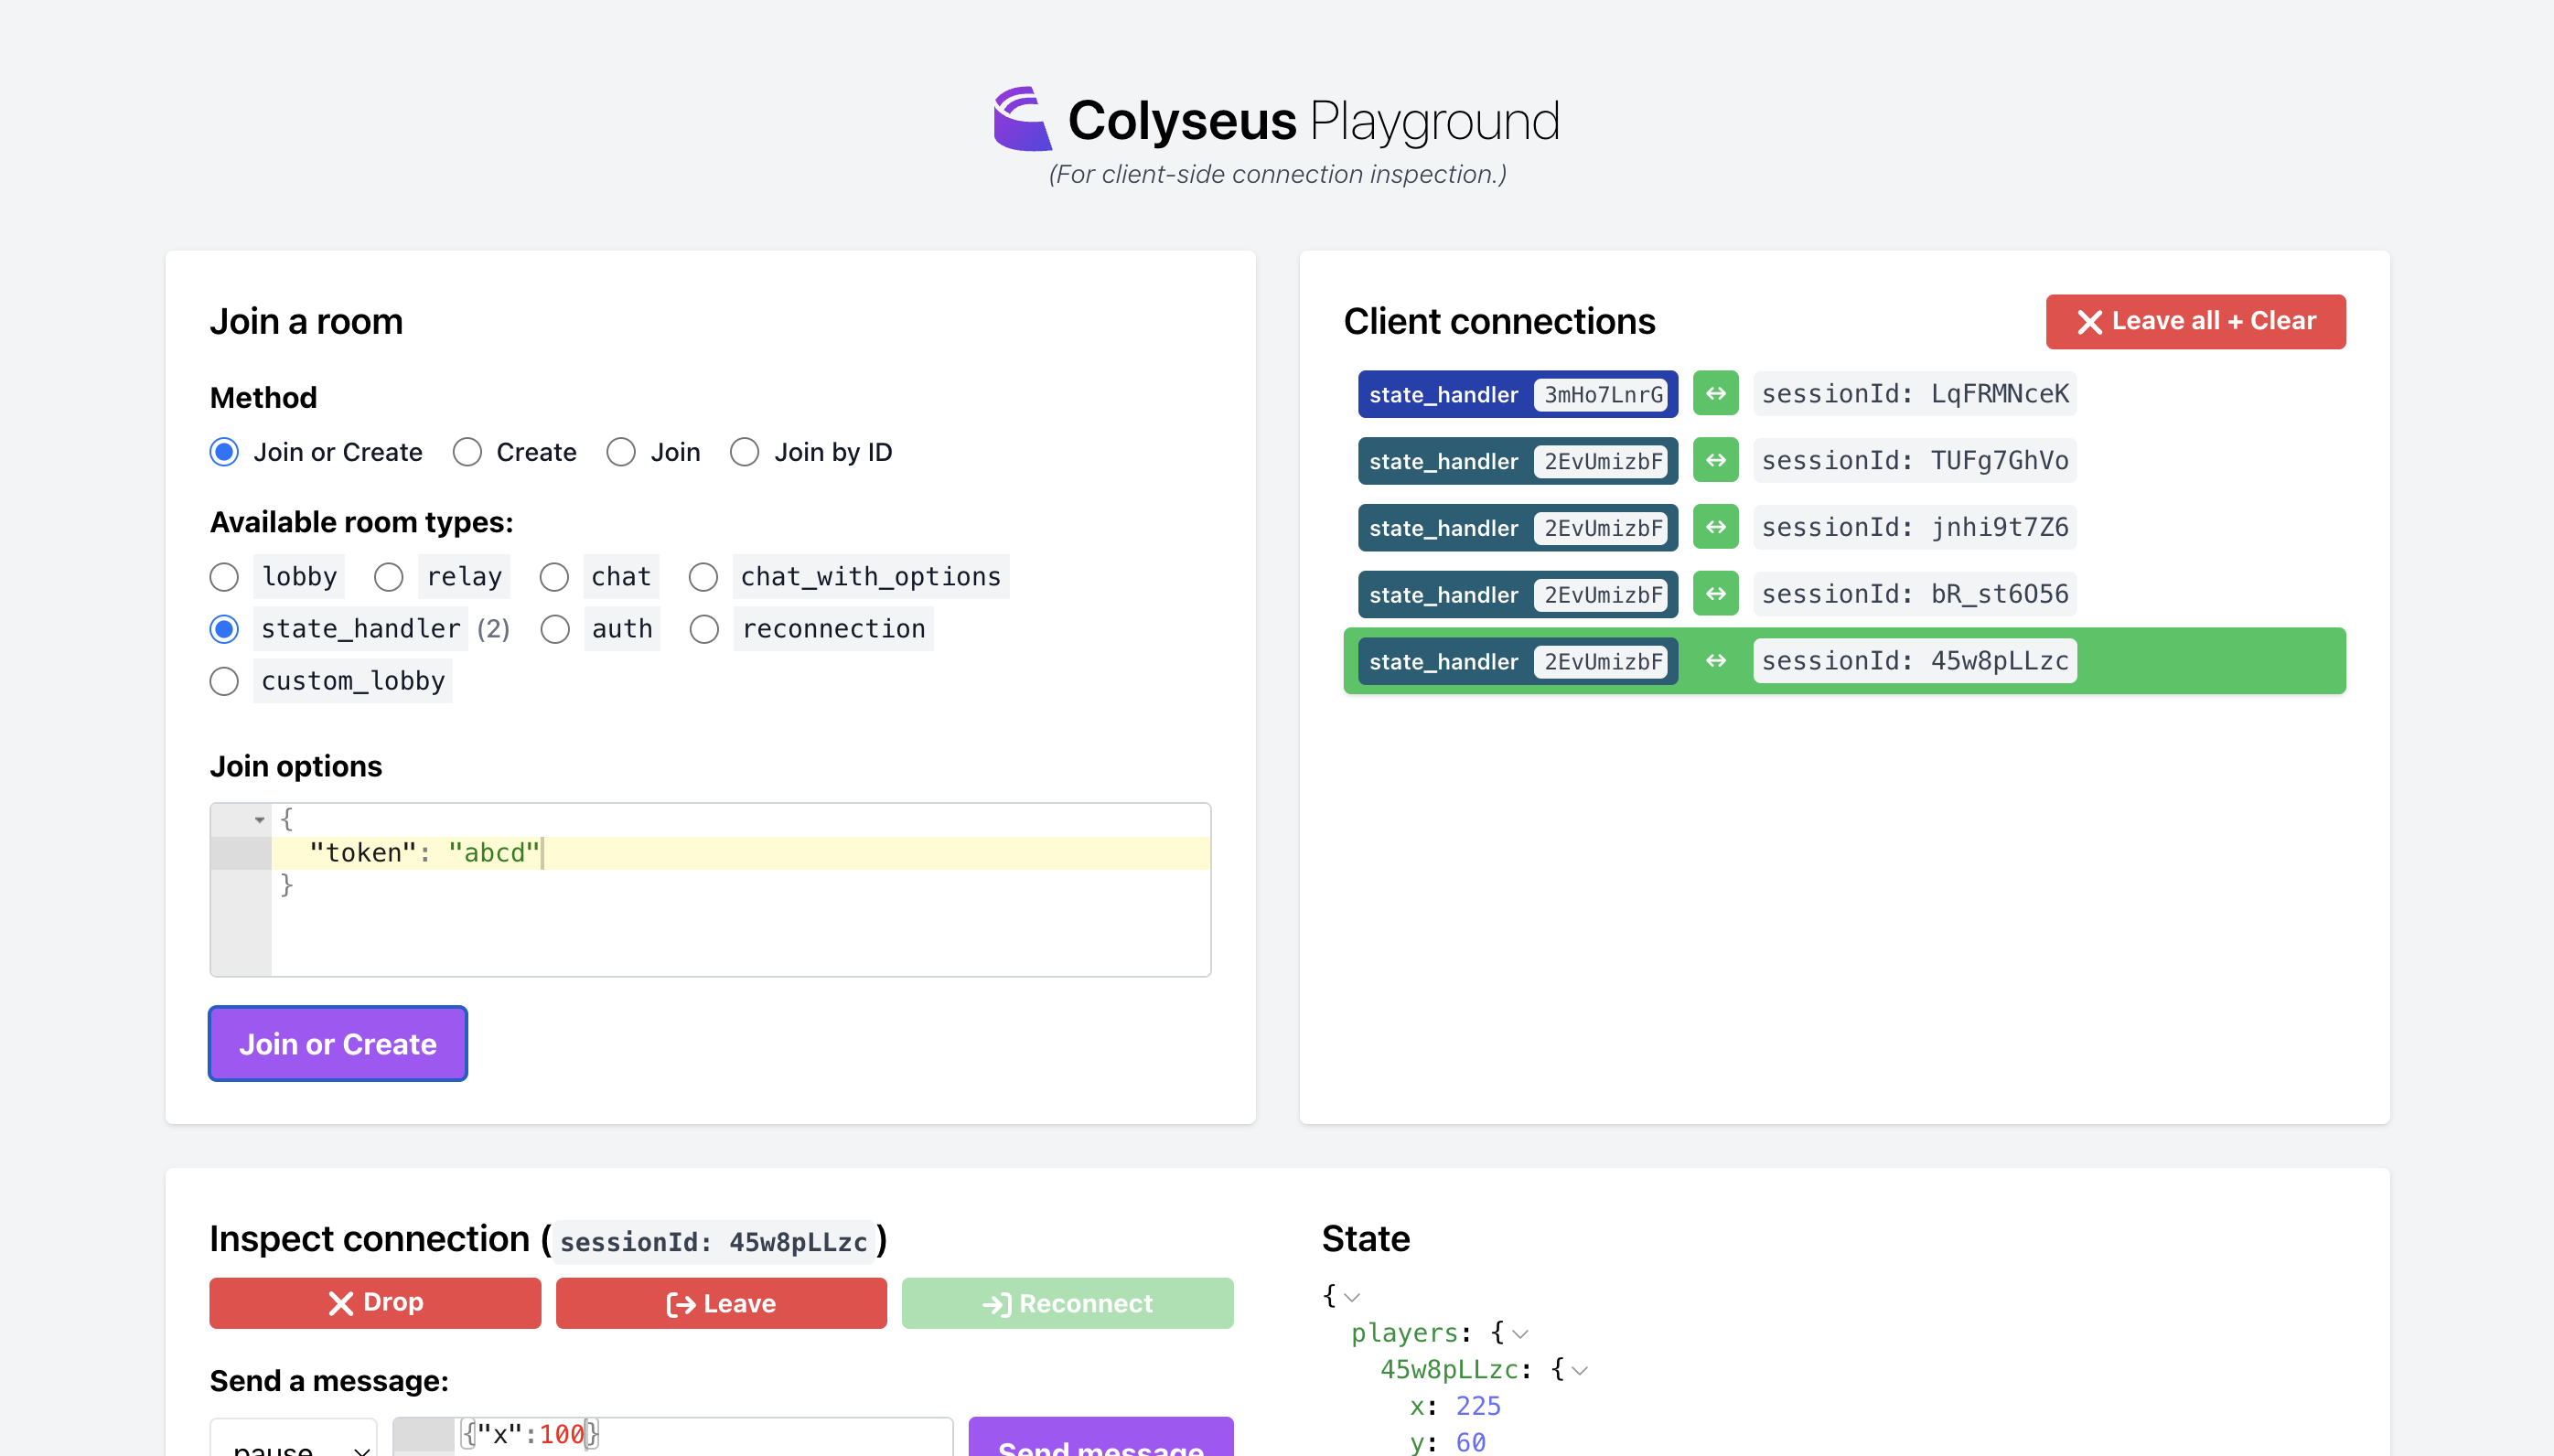Click the "abcd" token value

click(493, 853)
